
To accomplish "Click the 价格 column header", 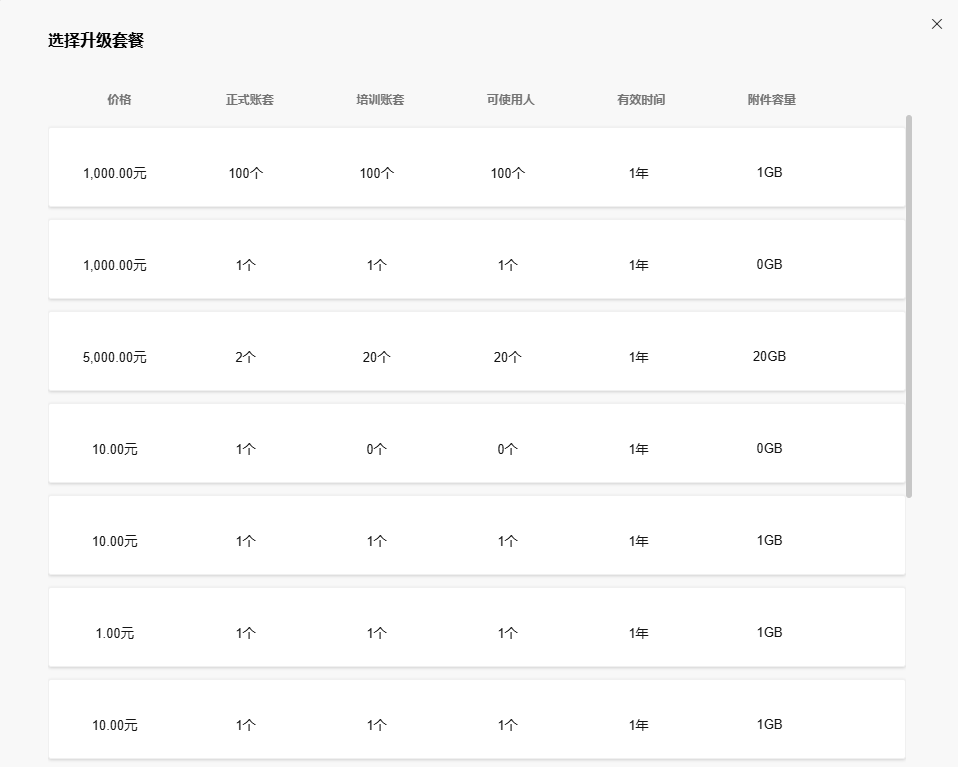I will 119,100.
